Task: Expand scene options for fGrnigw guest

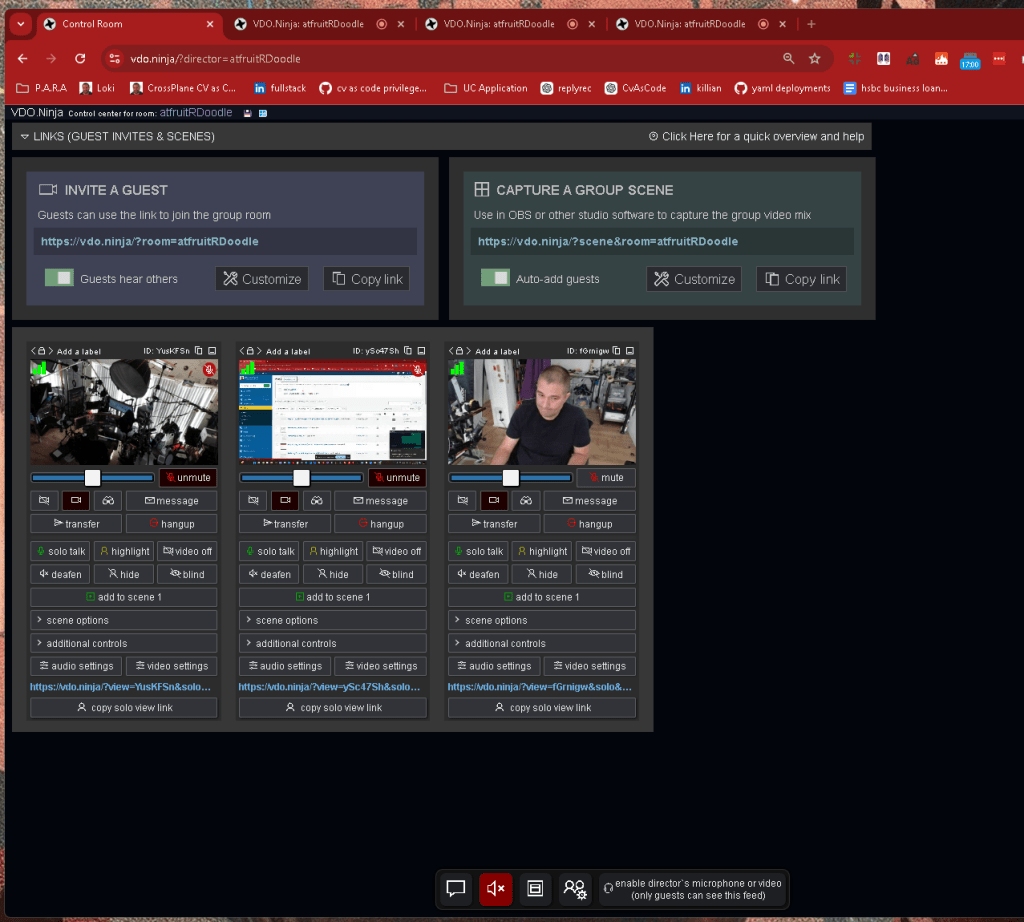Action: [x=541, y=620]
